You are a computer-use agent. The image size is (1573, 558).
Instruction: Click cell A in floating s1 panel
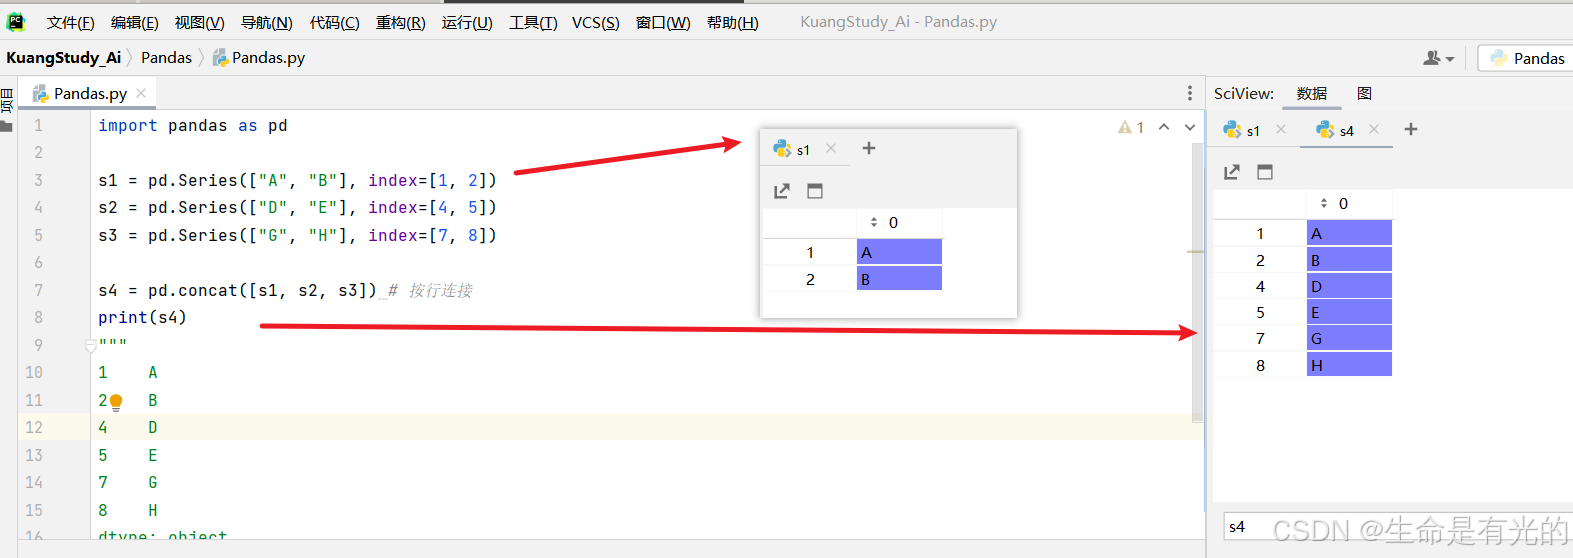(899, 252)
